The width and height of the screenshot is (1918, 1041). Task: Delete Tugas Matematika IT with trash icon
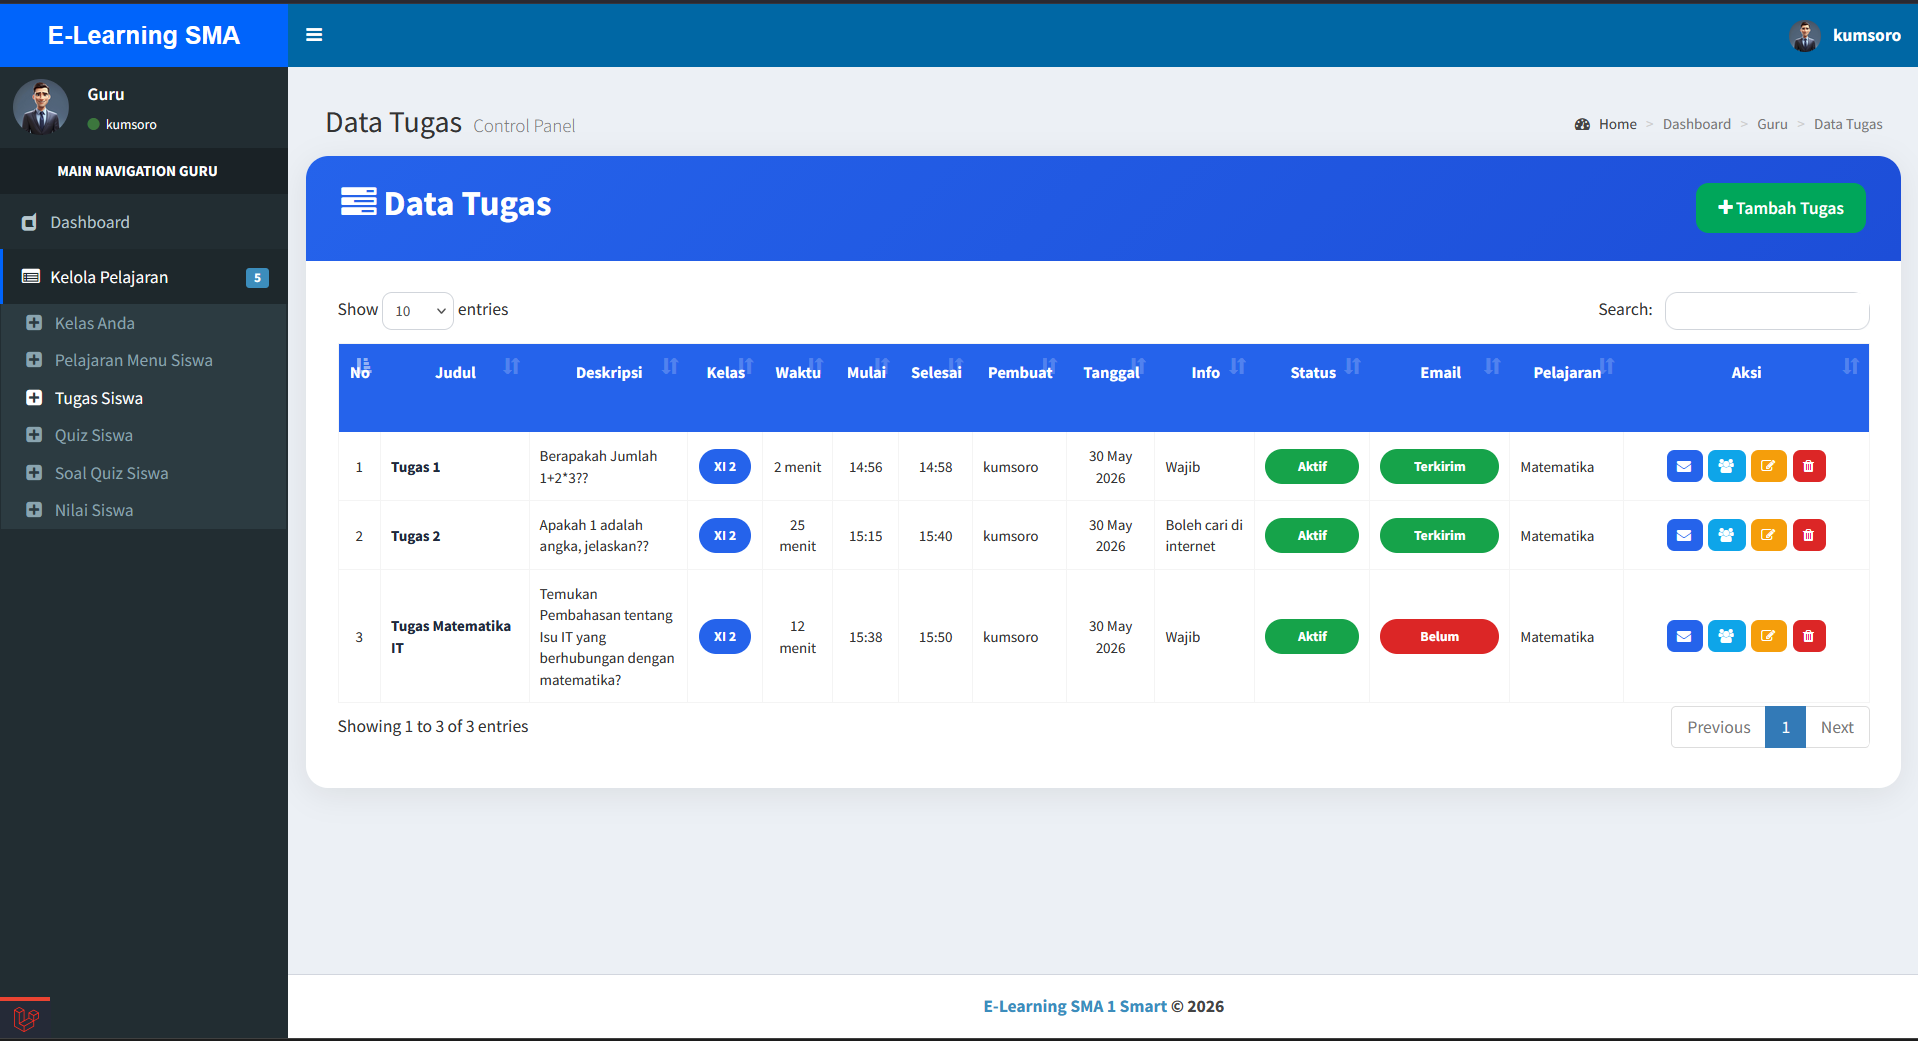pos(1808,636)
